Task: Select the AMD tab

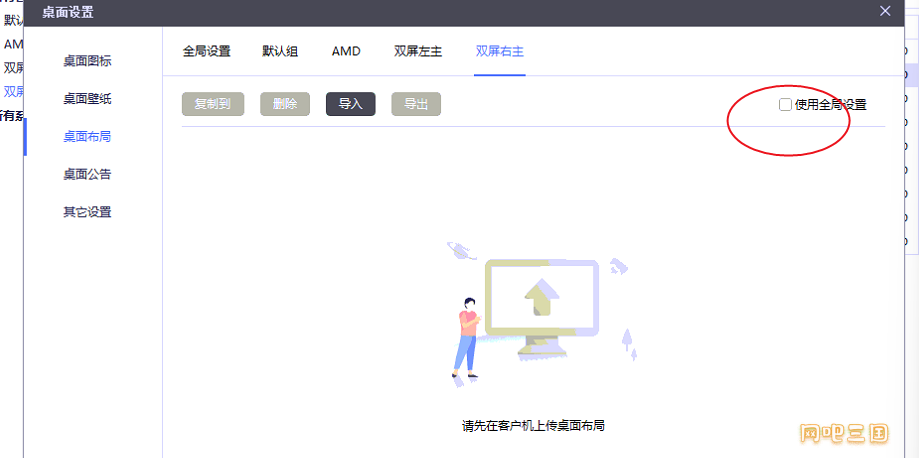Action: pos(346,51)
